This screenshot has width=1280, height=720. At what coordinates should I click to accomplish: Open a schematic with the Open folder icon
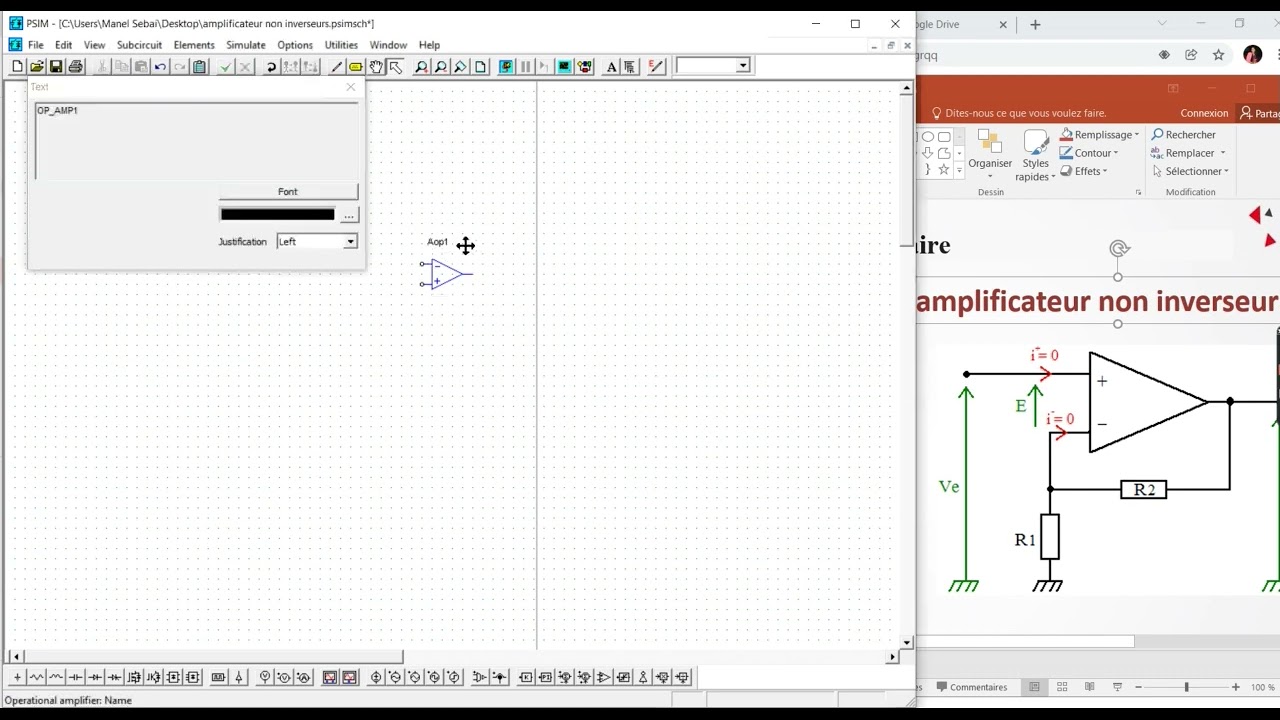[x=36, y=66]
